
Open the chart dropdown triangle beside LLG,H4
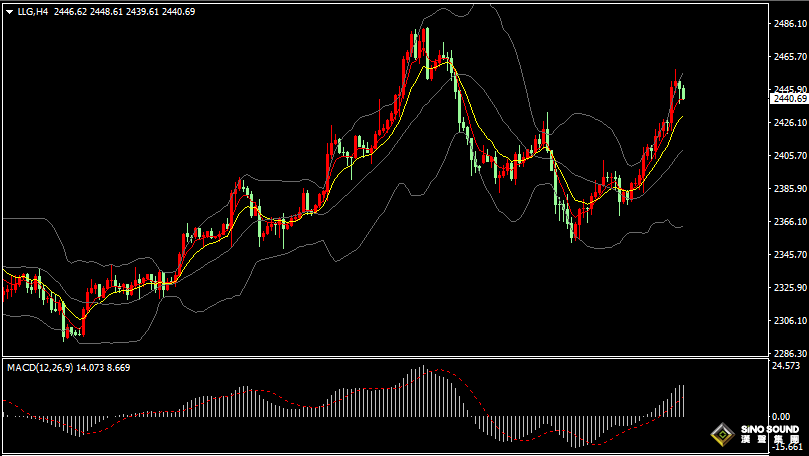(x=9, y=11)
